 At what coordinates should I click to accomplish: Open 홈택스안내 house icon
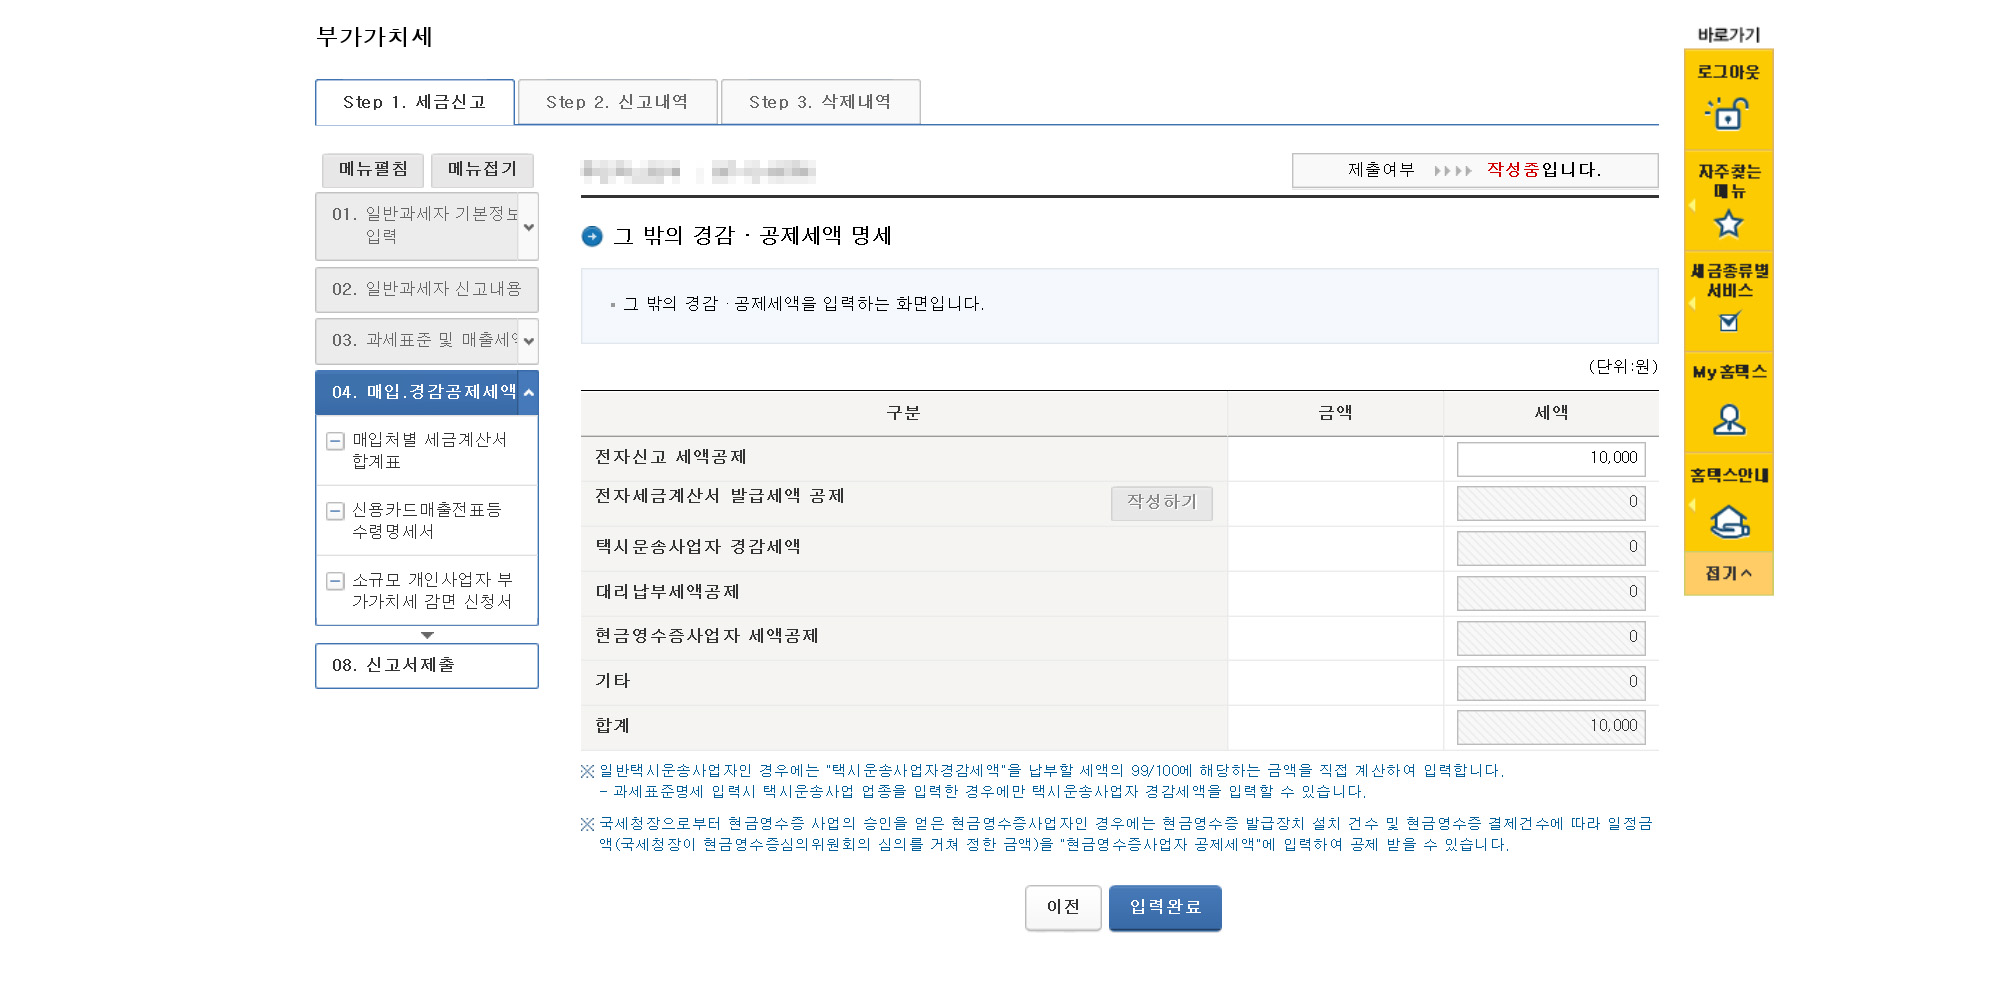[x=1729, y=521]
